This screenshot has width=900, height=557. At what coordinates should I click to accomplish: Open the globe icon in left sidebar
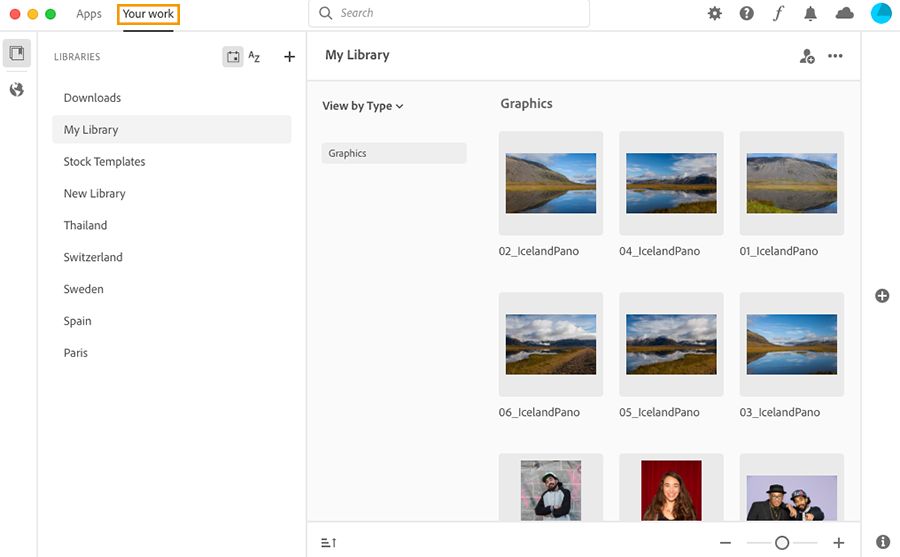point(17,90)
